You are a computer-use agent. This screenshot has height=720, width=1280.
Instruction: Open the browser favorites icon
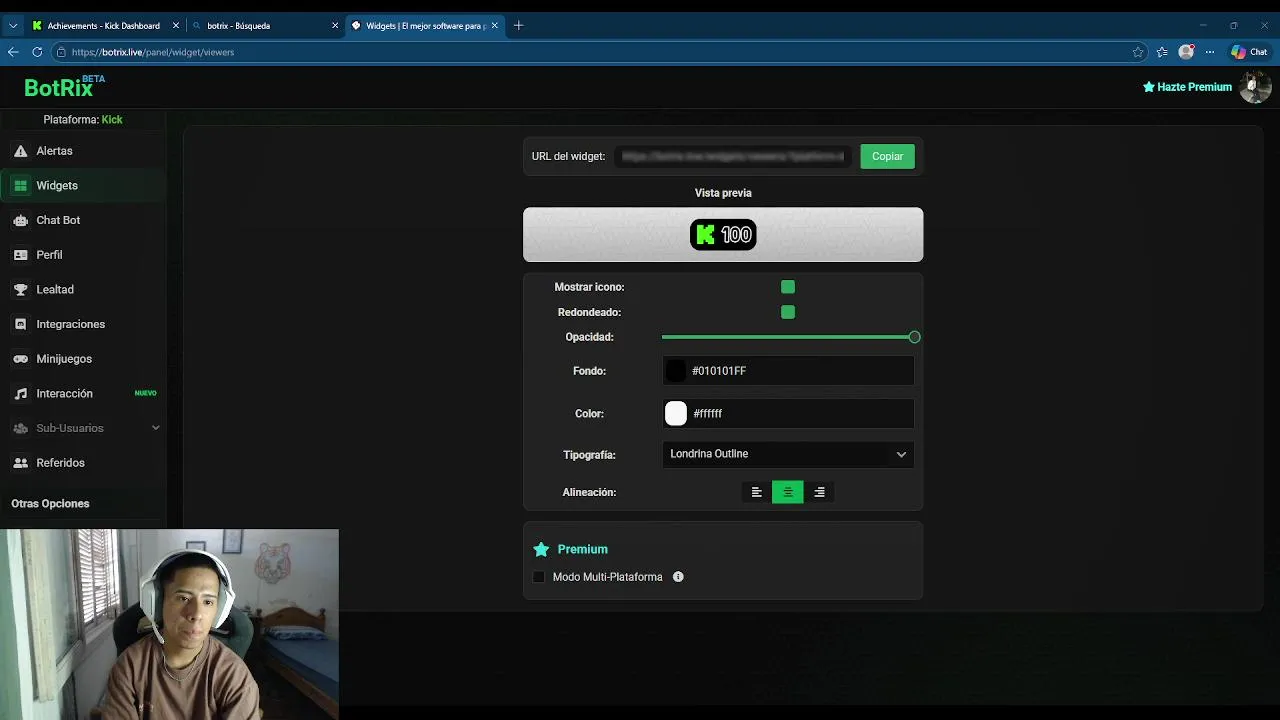[x=1162, y=52]
